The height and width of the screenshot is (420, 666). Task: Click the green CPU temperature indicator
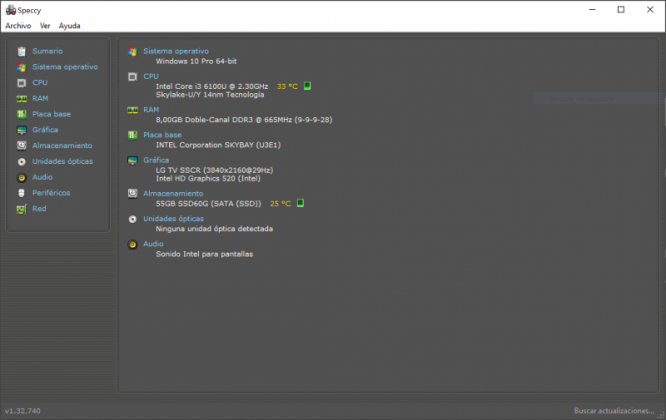tap(307, 86)
